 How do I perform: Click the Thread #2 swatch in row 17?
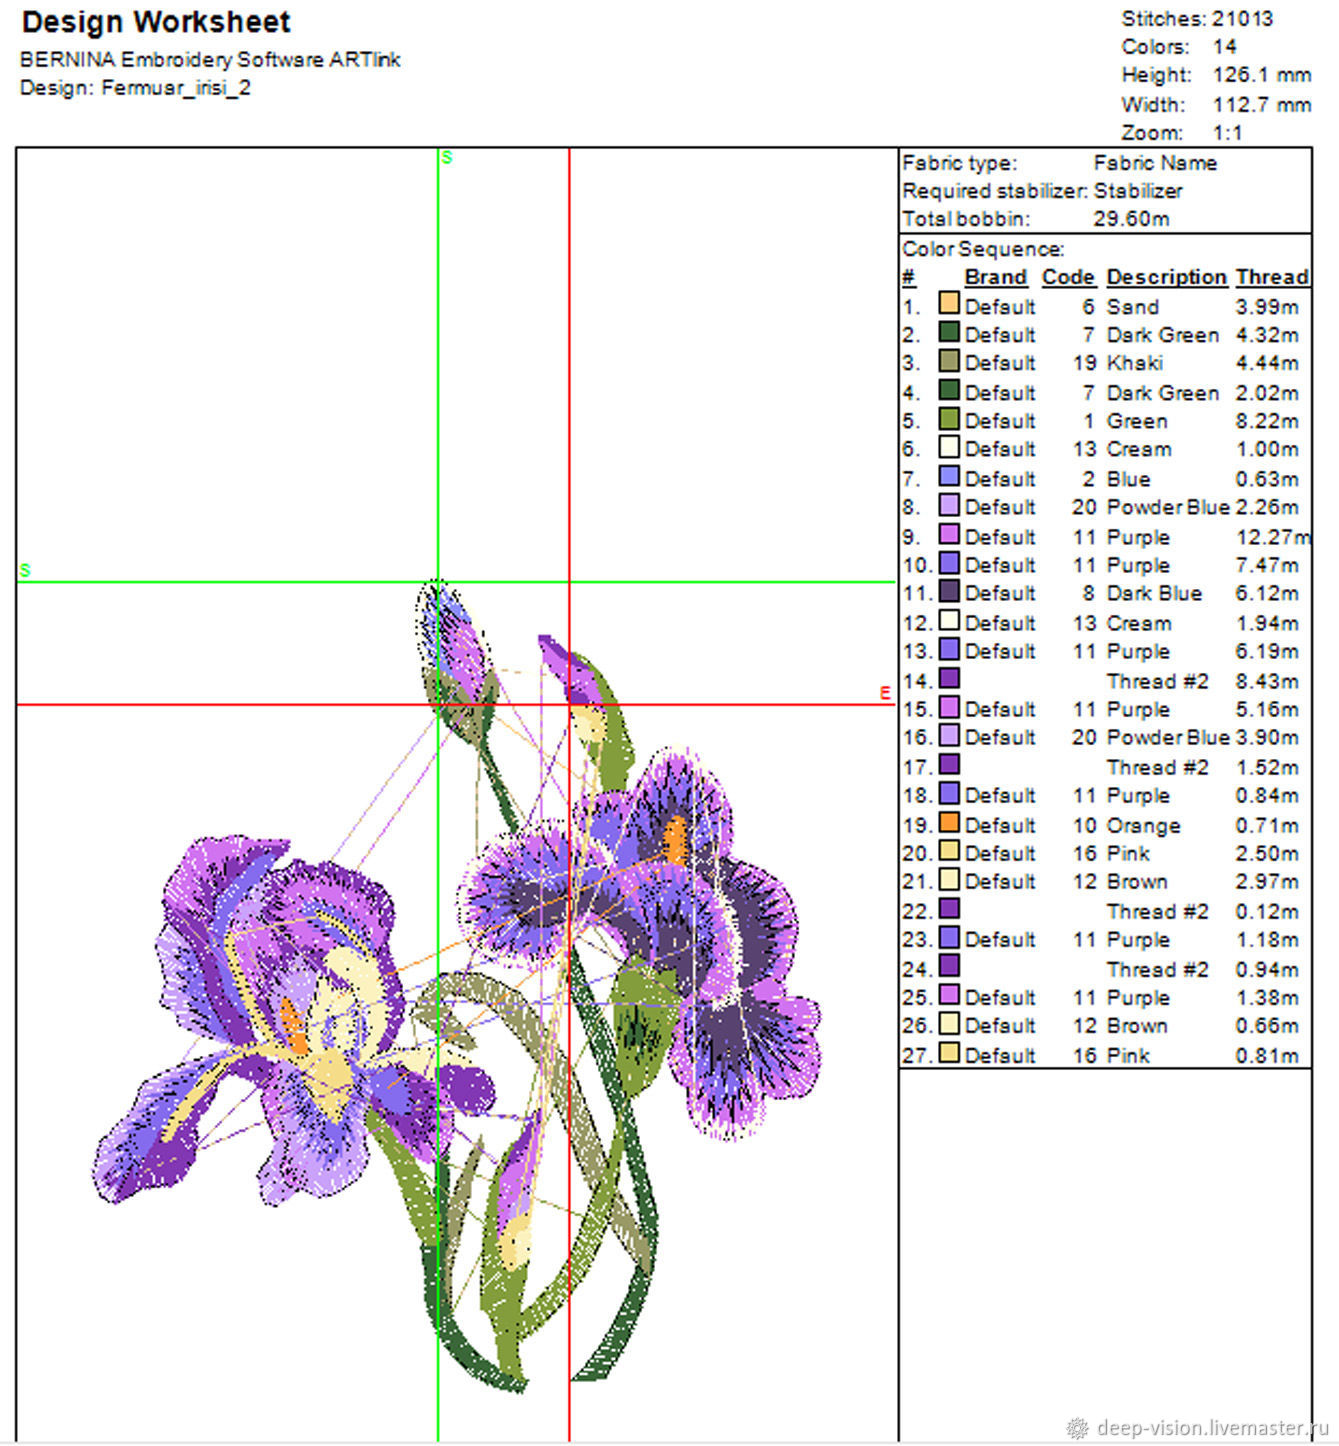tap(948, 764)
